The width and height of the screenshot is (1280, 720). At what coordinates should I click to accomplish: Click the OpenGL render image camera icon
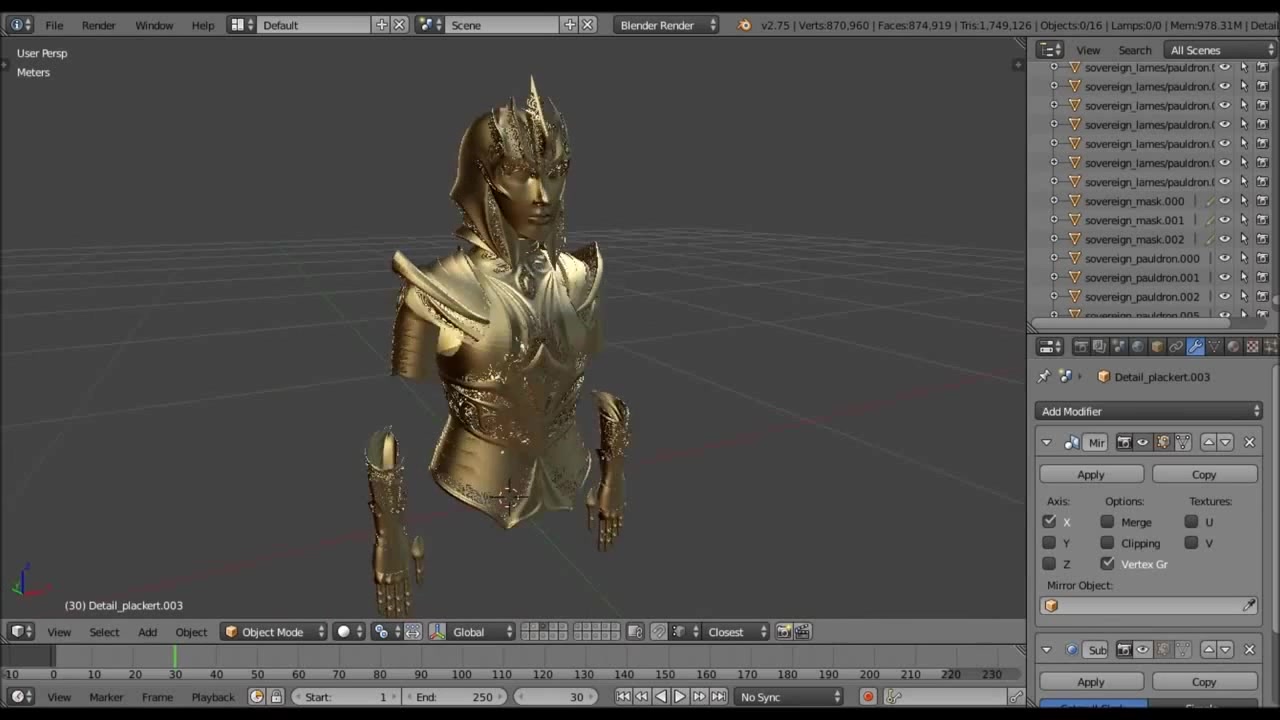(x=781, y=631)
